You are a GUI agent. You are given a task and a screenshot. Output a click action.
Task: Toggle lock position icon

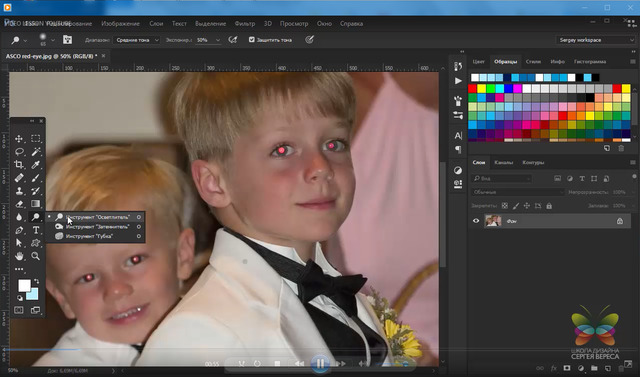coord(527,206)
